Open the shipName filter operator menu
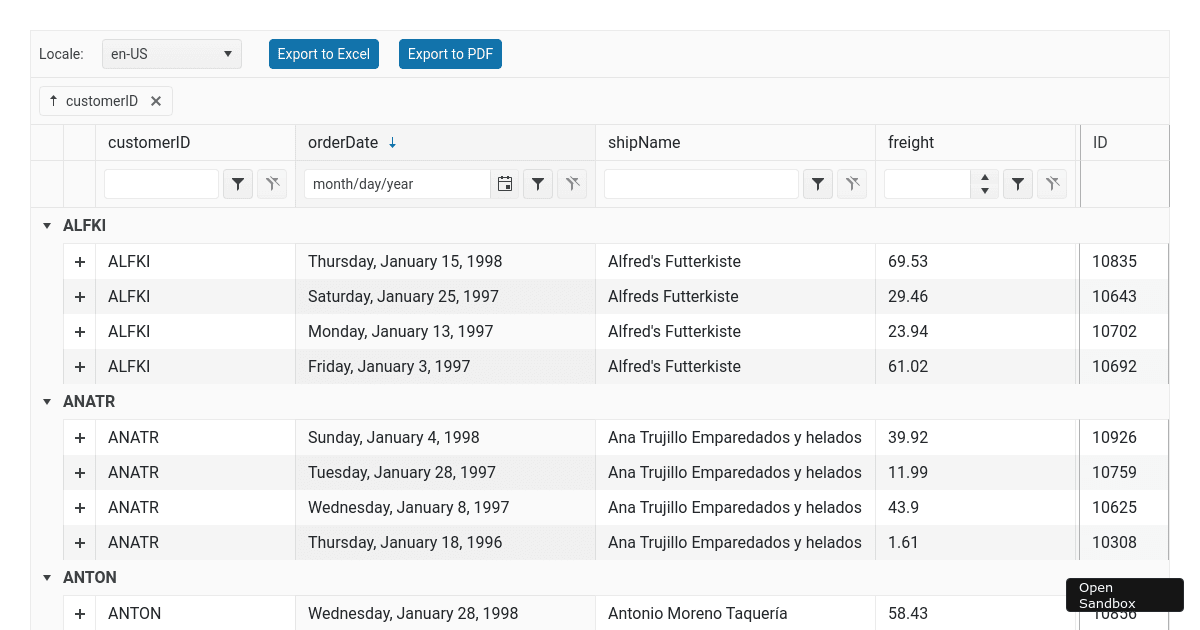 pos(818,184)
